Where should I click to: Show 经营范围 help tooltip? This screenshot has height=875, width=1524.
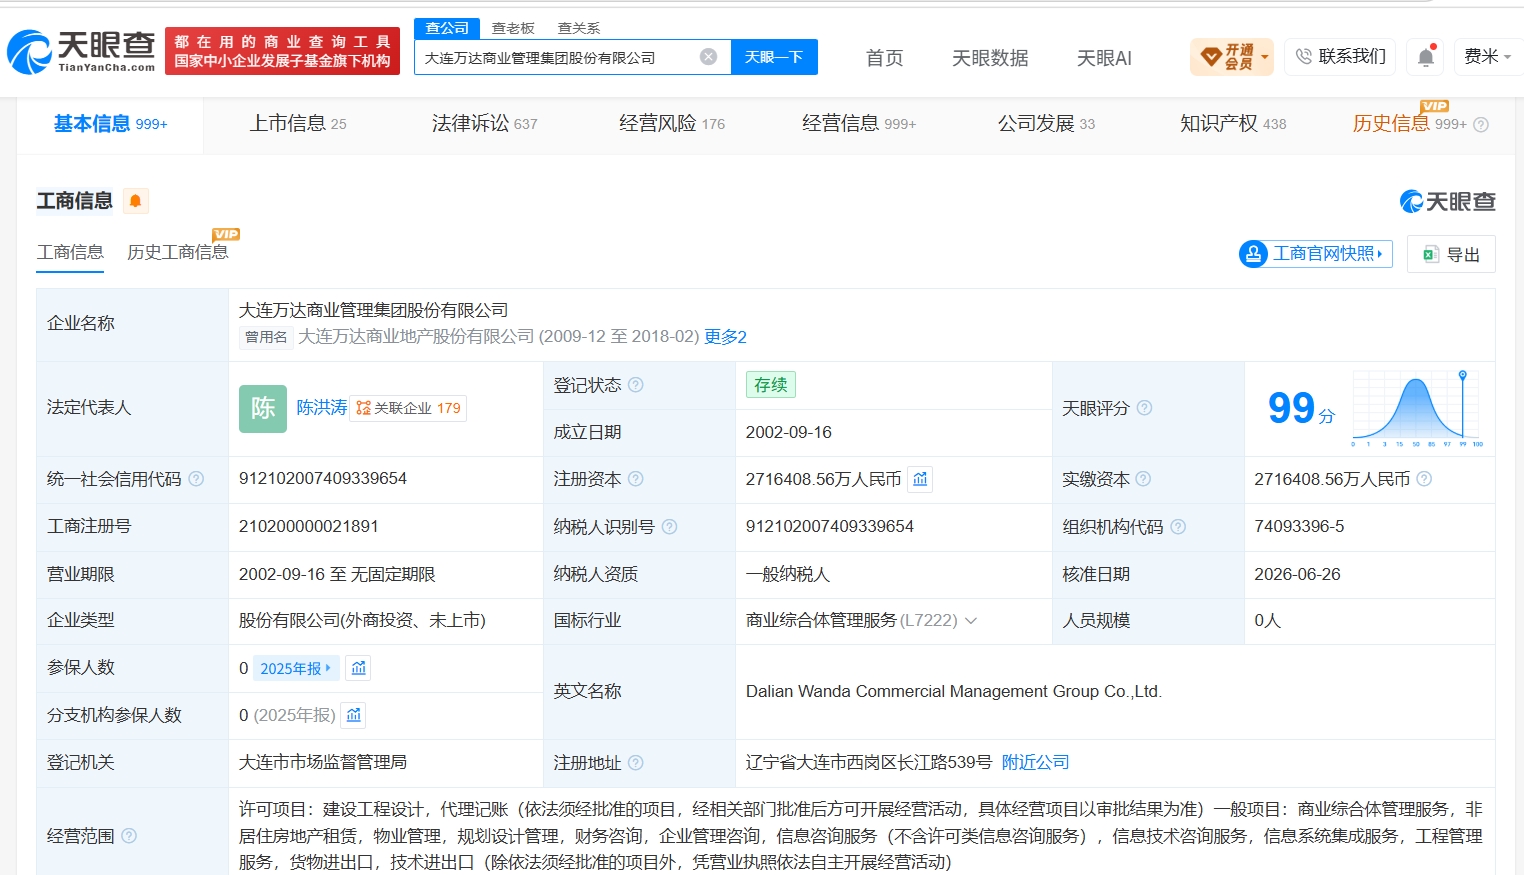(129, 836)
